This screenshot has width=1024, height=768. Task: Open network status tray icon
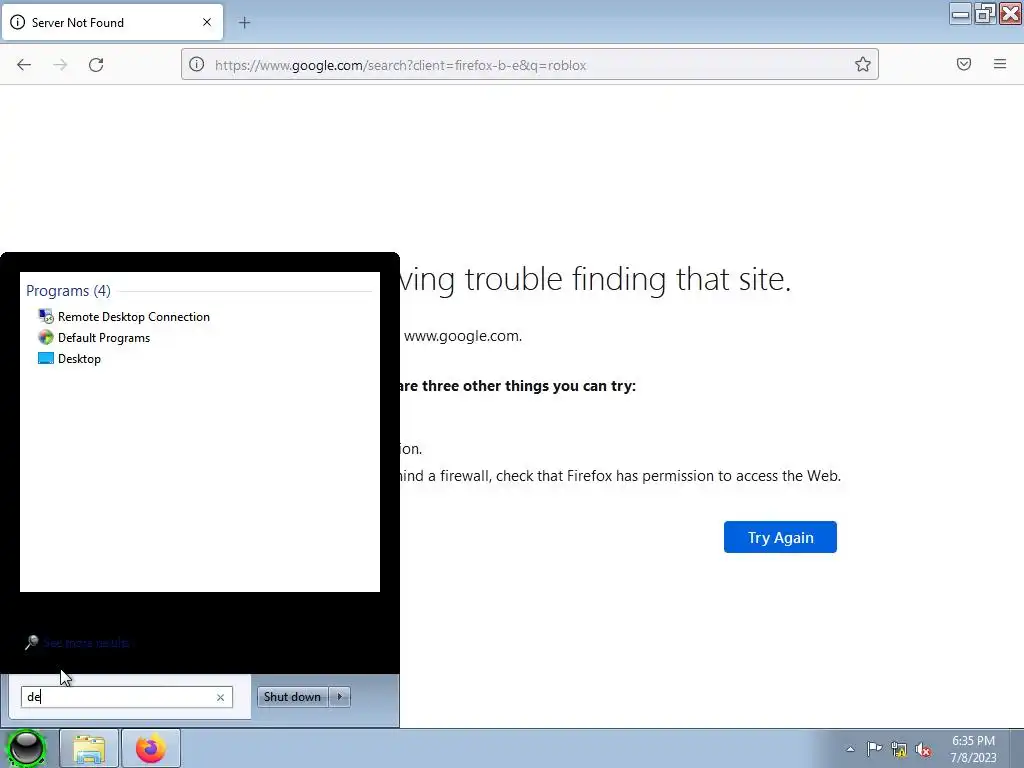[x=899, y=750]
